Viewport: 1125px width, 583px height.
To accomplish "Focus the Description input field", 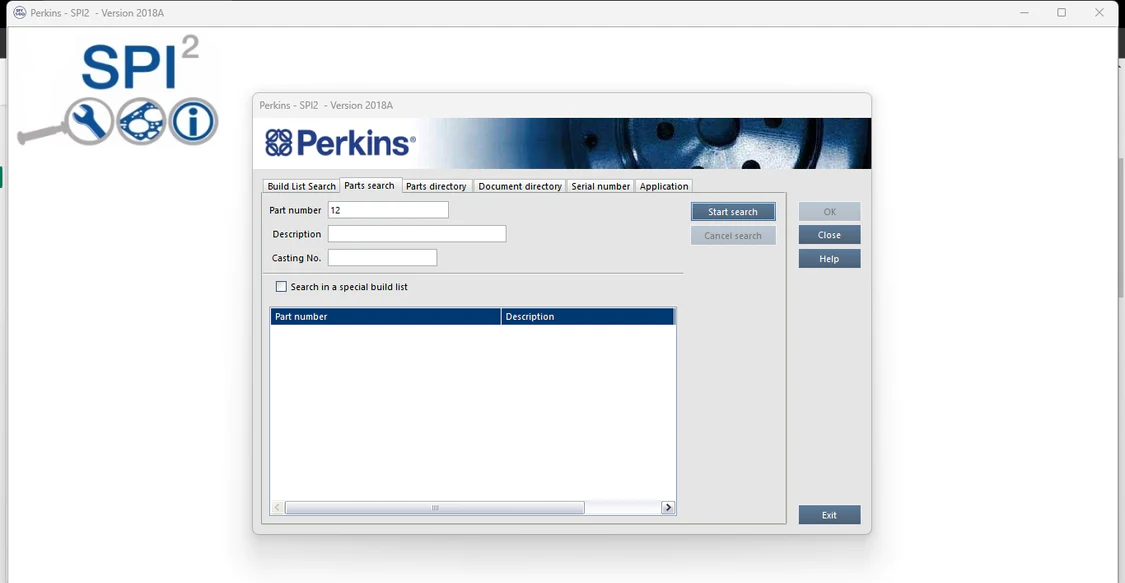I will click(416, 234).
